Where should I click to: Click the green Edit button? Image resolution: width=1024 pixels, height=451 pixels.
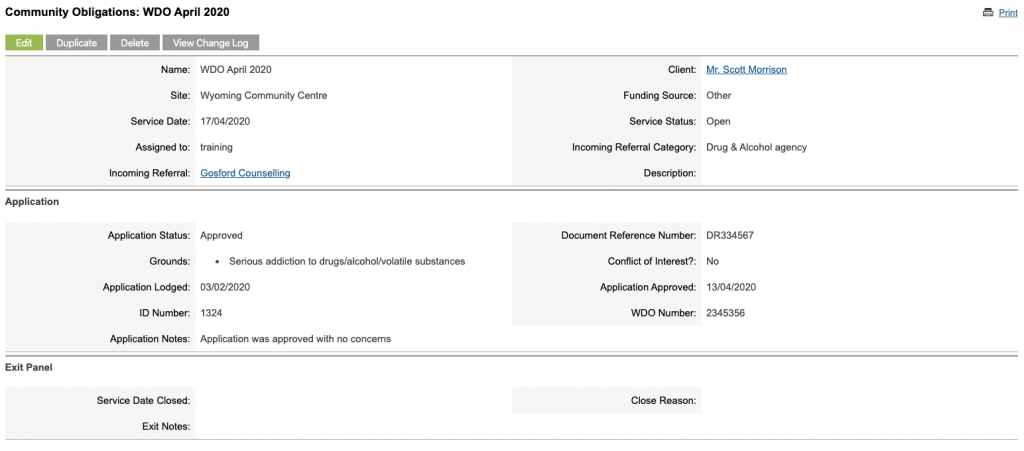pyautogui.click(x=24, y=43)
